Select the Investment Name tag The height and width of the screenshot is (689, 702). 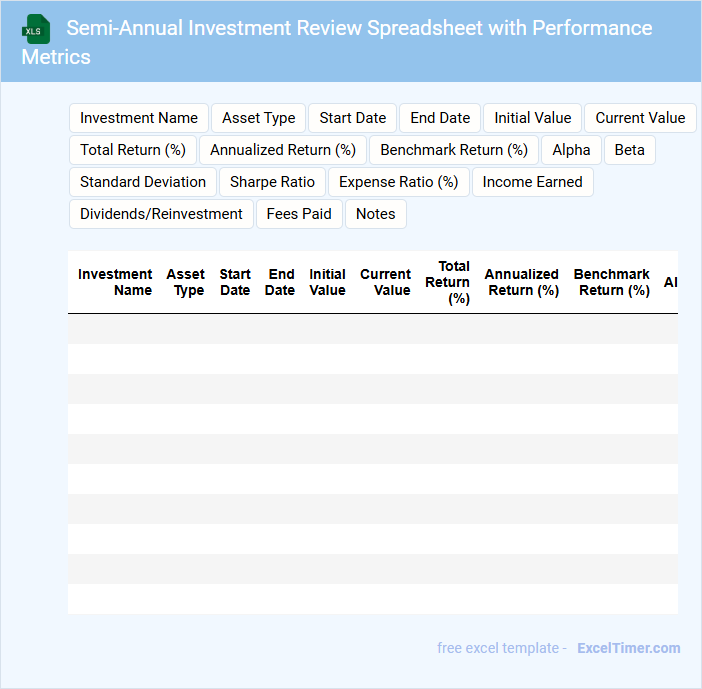click(139, 118)
